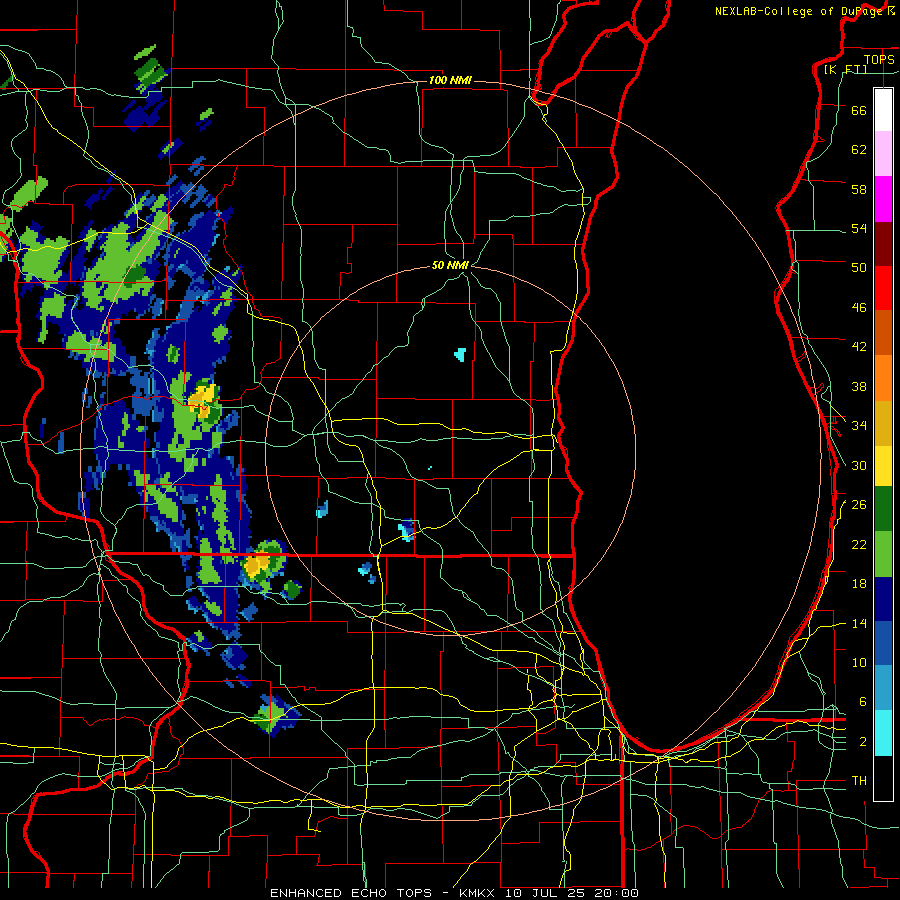Click the '100 NMI' range ring label
This screenshot has width=900, height=900.
[450, 80]
